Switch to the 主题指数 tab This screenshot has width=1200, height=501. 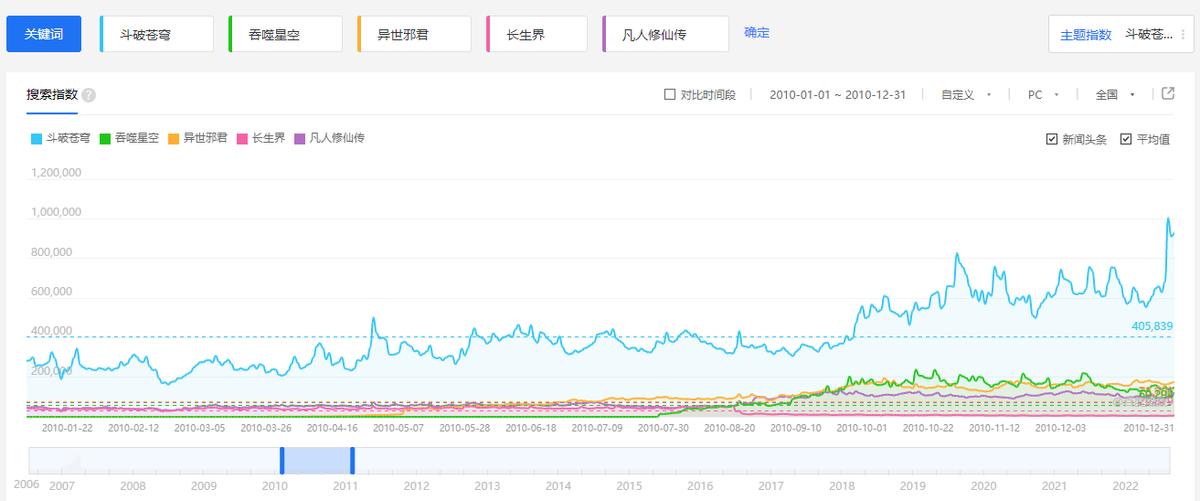pyautogui.click(x=1086, y=34)
